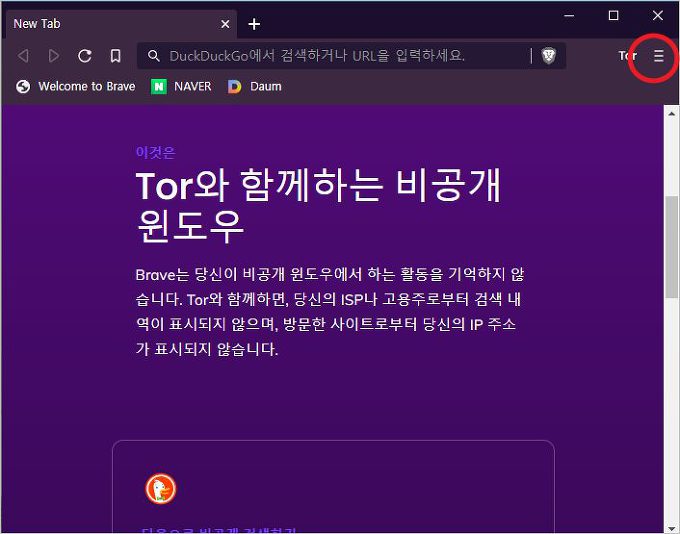This screenshot has width=680, height=534.
Task: Open the Brave Shields lion icon
Action: (548, 56)
